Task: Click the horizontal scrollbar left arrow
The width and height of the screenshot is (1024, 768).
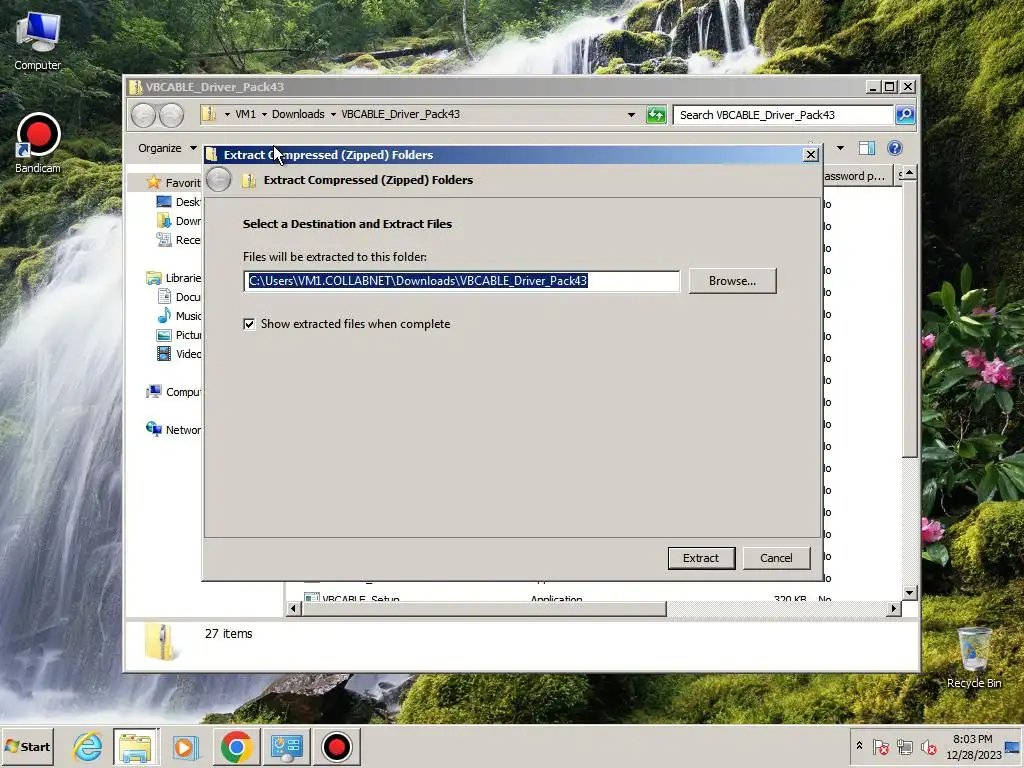Action: point(293,608)
